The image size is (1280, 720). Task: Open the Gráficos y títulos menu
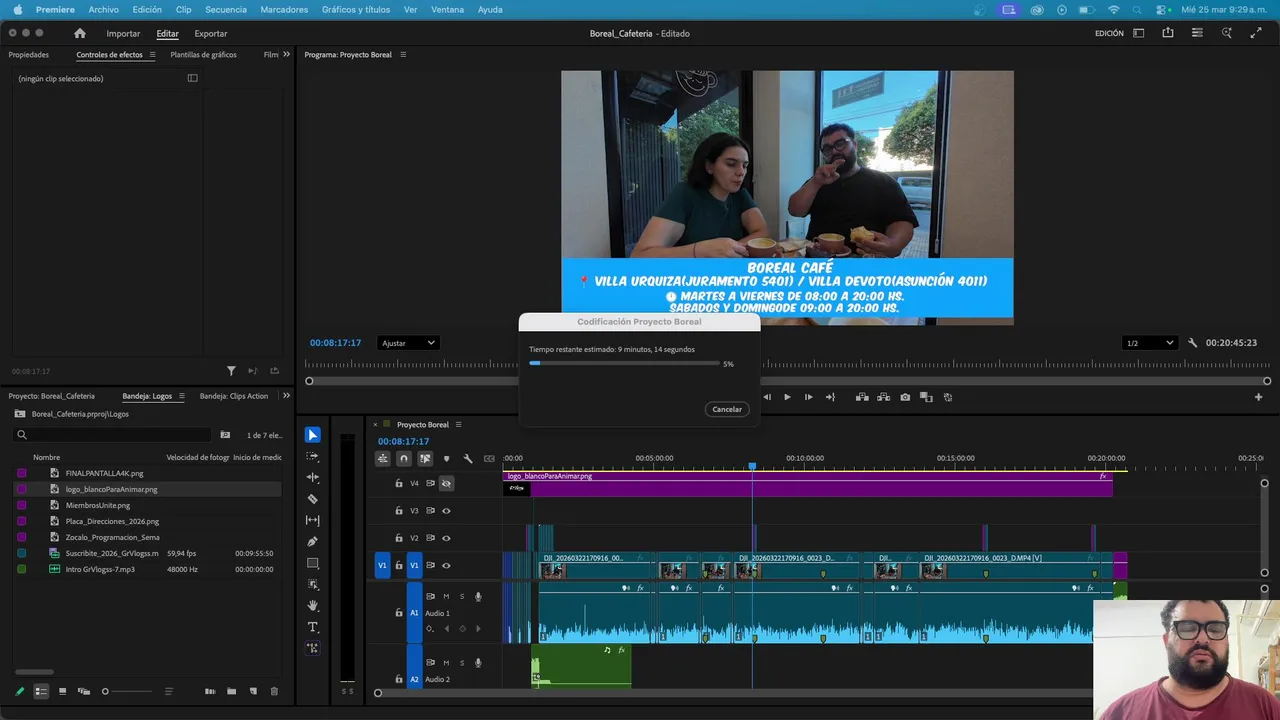tap(356, 9)
